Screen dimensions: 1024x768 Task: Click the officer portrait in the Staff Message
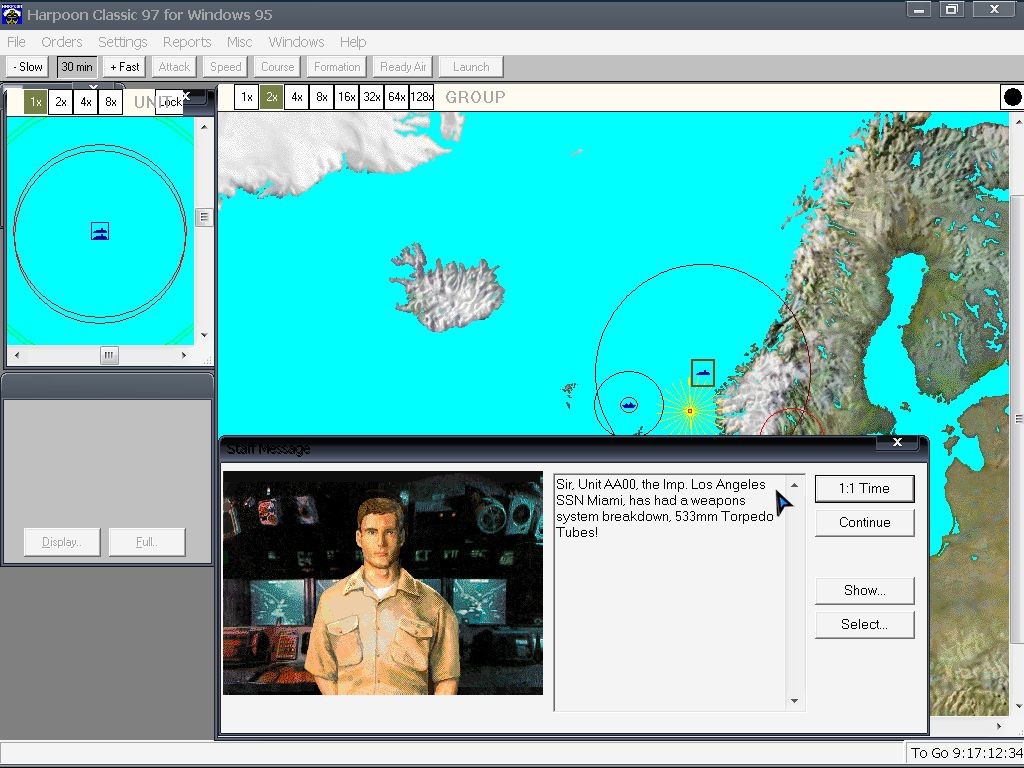(382, 583)
